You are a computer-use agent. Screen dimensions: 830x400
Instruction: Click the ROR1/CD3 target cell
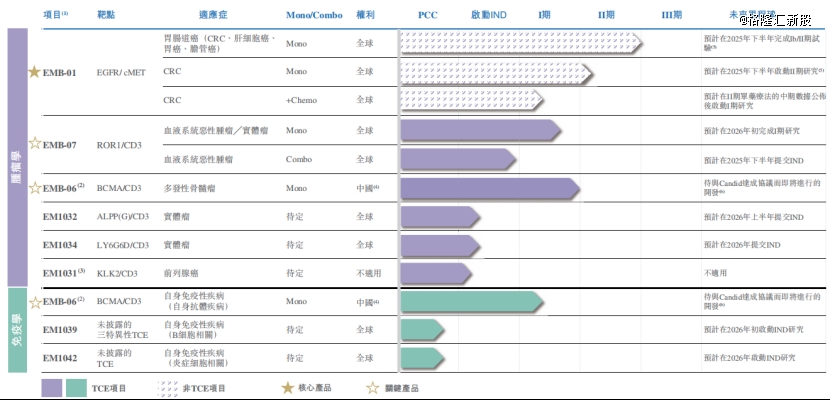pos(119,144)
